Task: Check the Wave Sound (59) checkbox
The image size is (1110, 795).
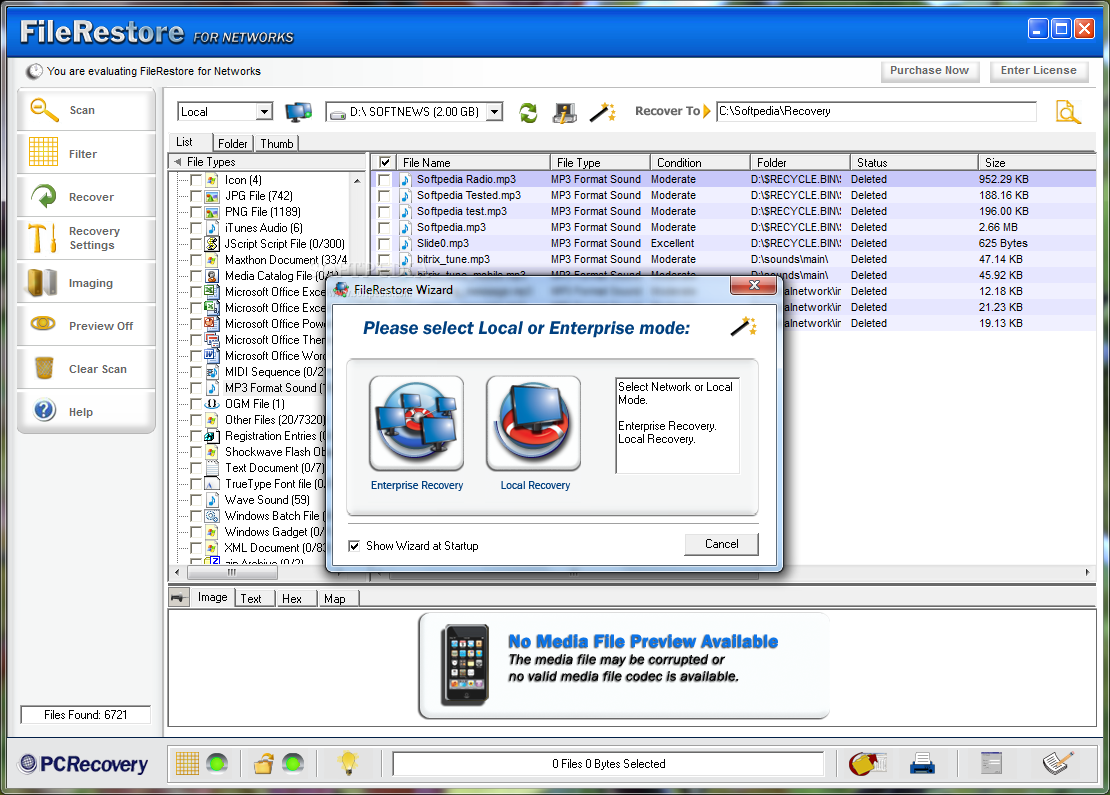Action: click(x=196, y=500)
